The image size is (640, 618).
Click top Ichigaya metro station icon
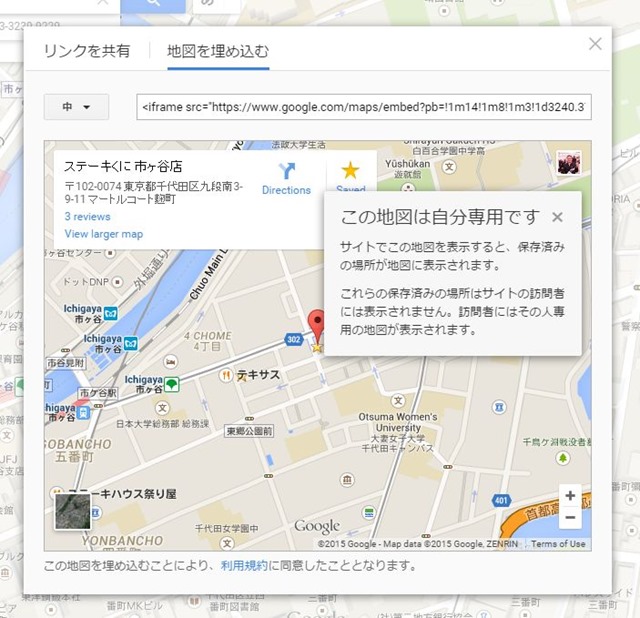(110, 313)
